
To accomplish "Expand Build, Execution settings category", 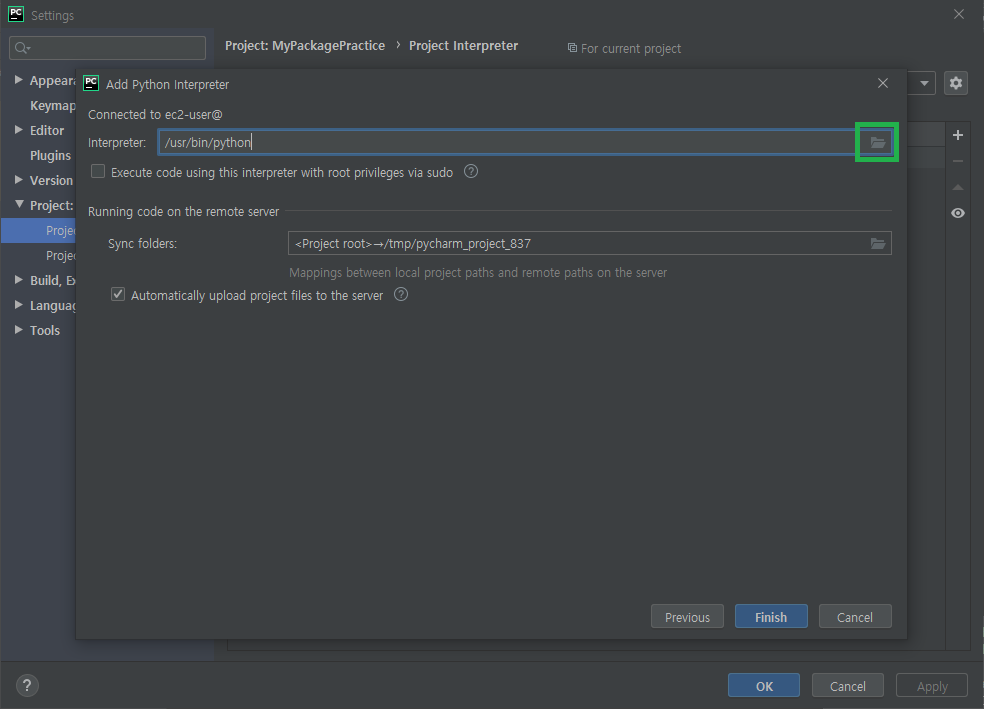I will coord(19,280).
